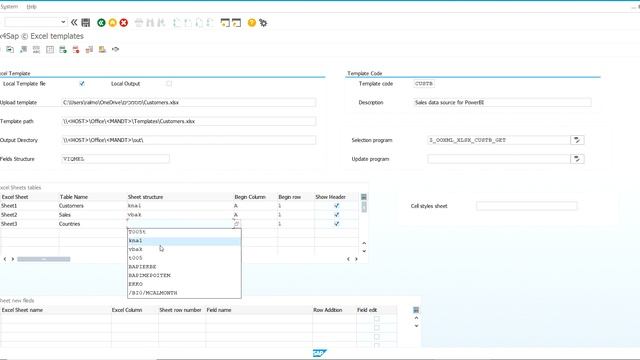Viewport: 640px width, 360px height.
Task: Click the ABC text application toolbar icon
Action: [x=36, y=49]
